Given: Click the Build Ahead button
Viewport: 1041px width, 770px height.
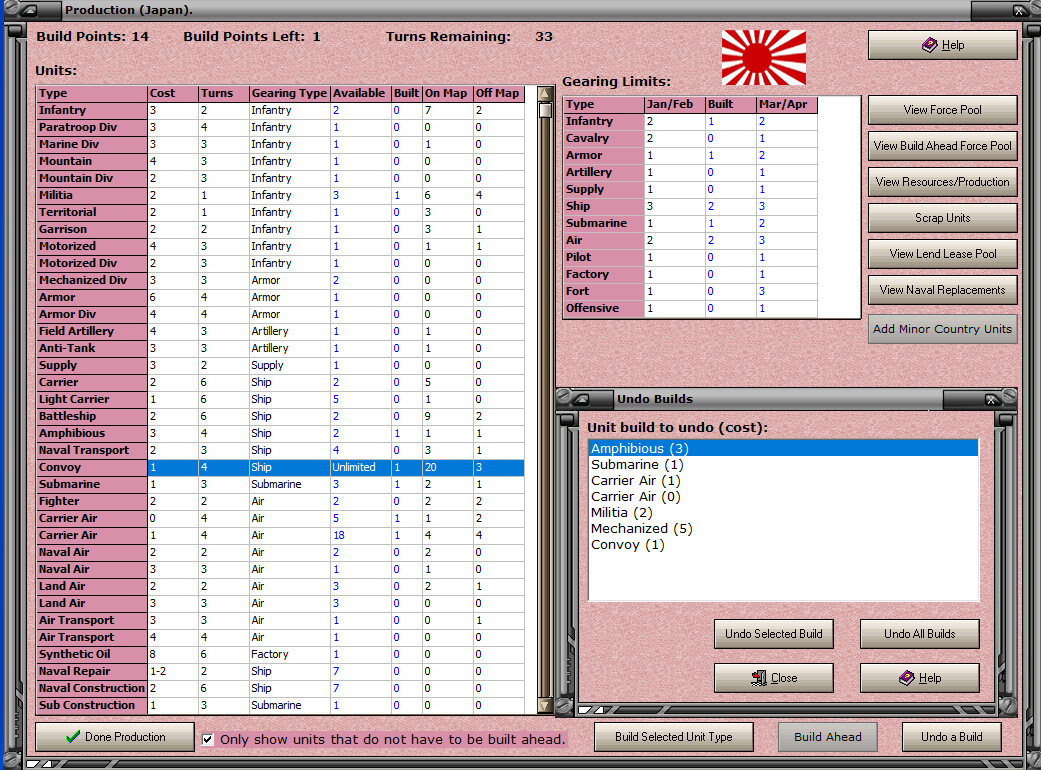Looking at the screenshot, I should point(827,737).
